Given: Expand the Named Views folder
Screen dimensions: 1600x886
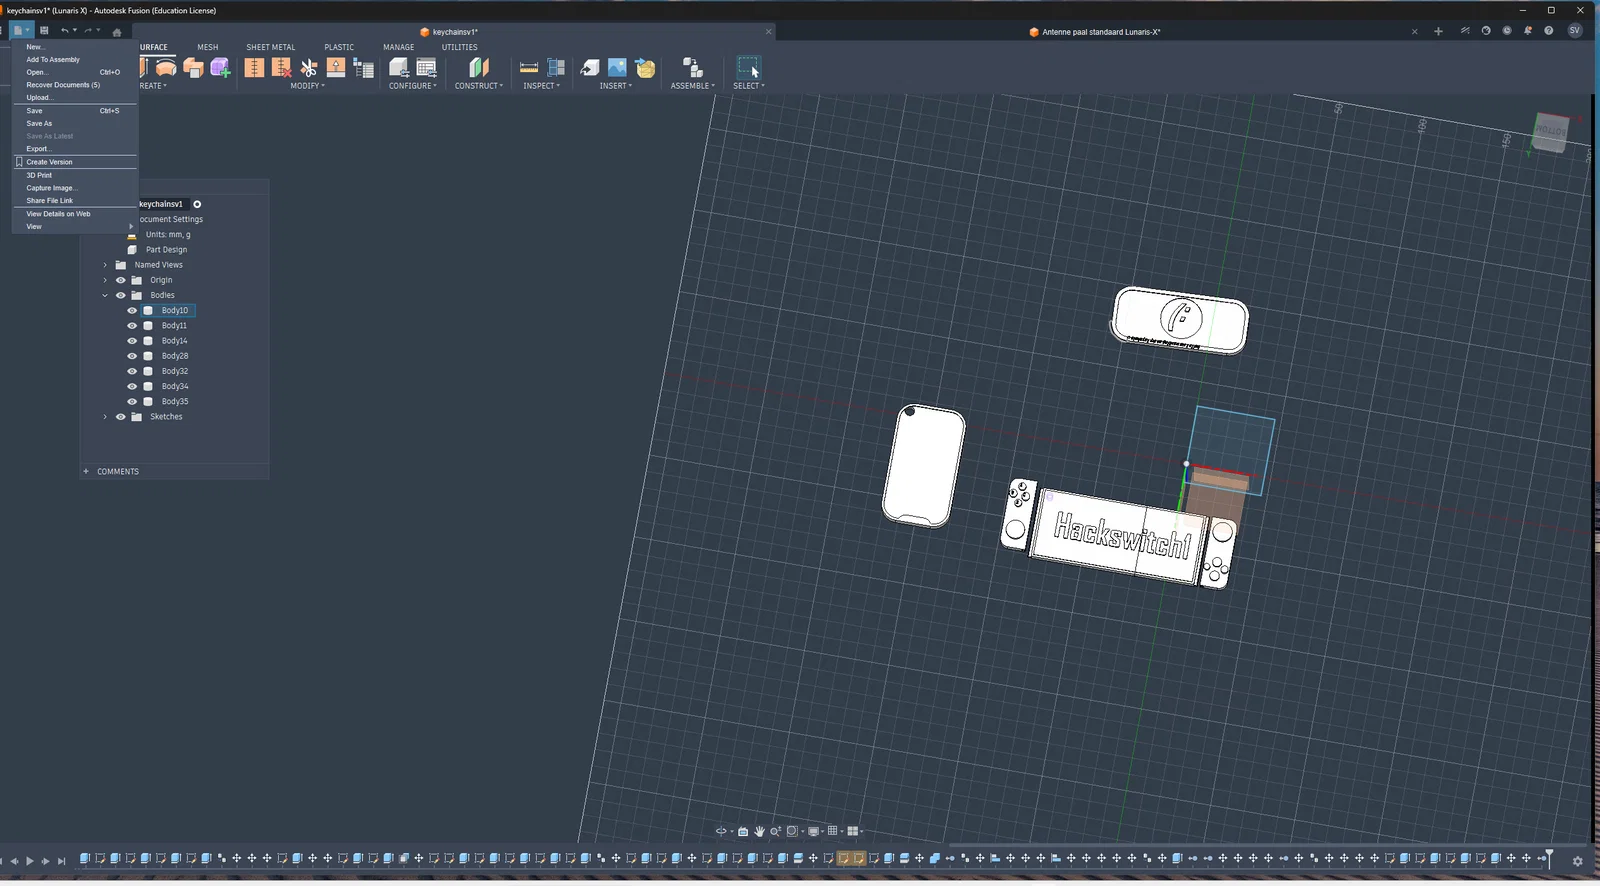Looking at the screenshot, I should (105, 265).
